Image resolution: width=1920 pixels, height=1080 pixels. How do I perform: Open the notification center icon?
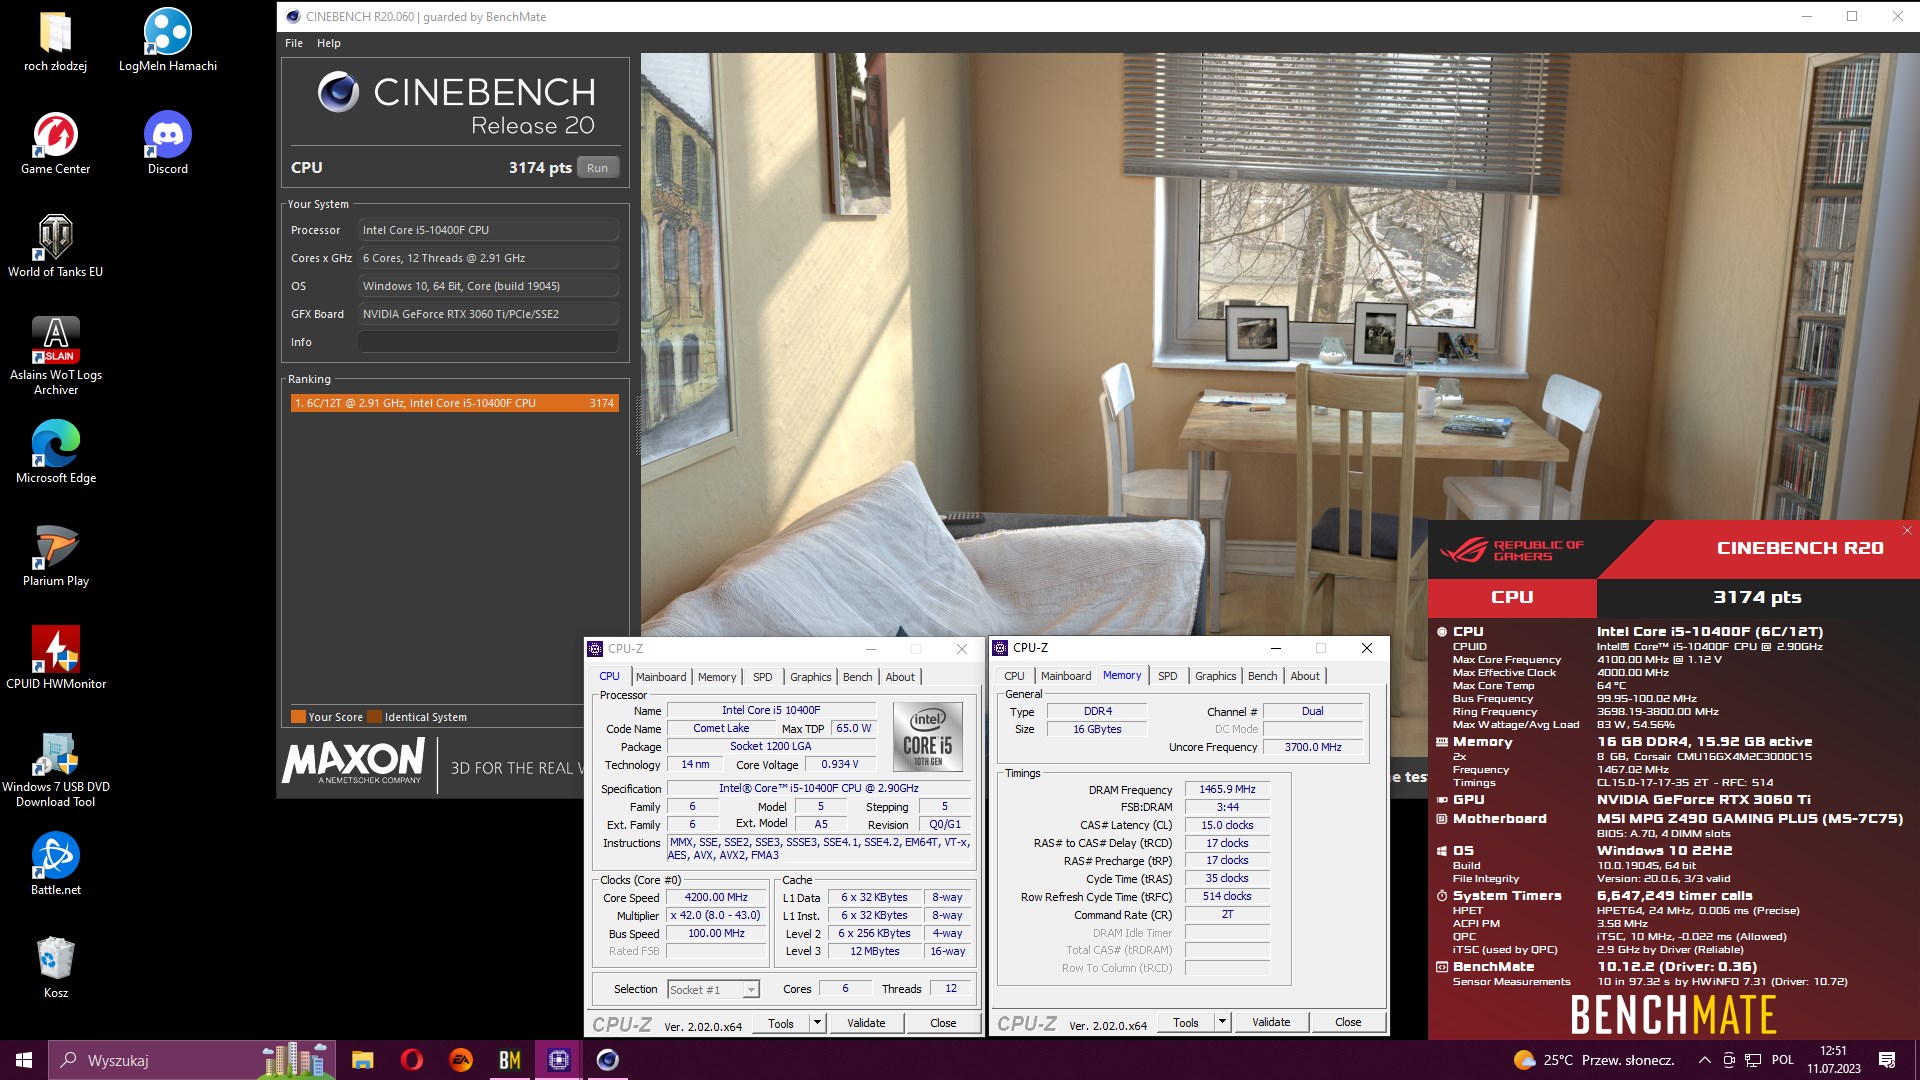(1887, 1060)
